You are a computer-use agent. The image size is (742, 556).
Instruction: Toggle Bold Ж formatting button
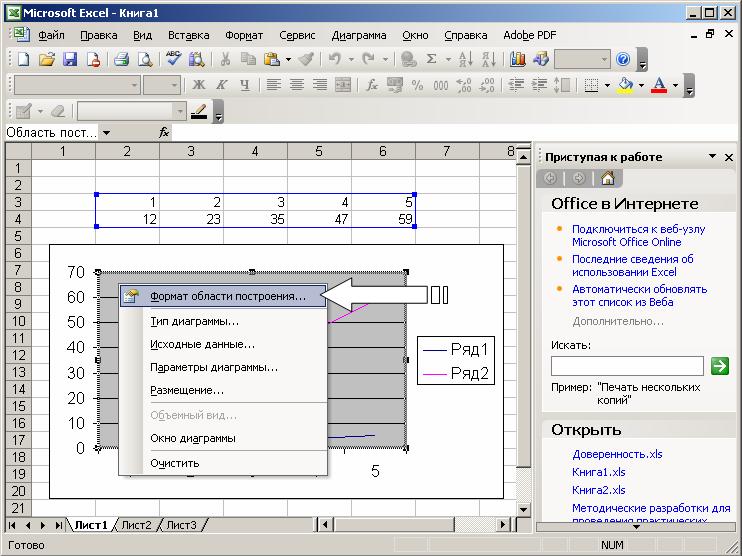[199, 85]
